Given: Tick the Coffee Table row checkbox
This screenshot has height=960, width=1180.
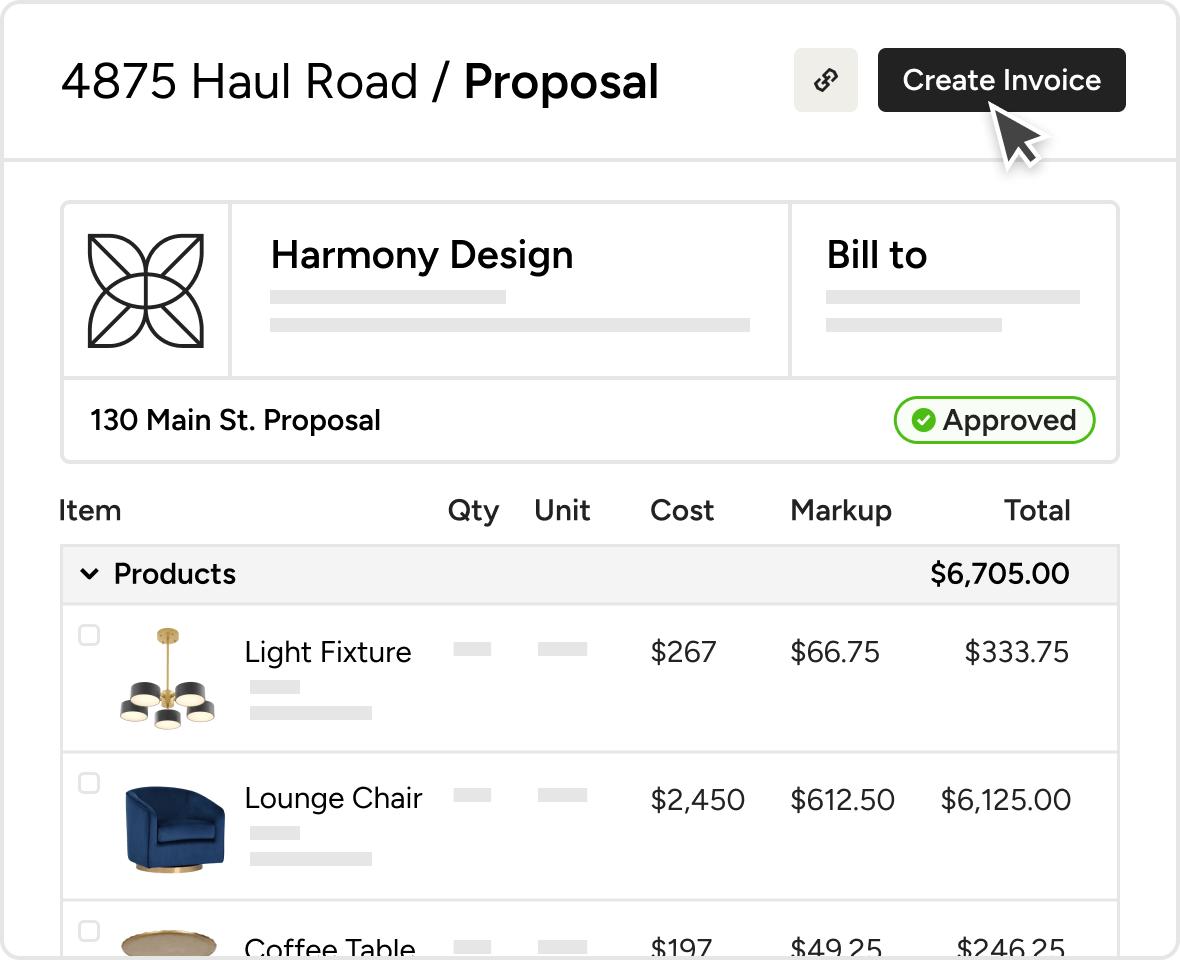Looking at the screenshot, I should click(89, 931).
